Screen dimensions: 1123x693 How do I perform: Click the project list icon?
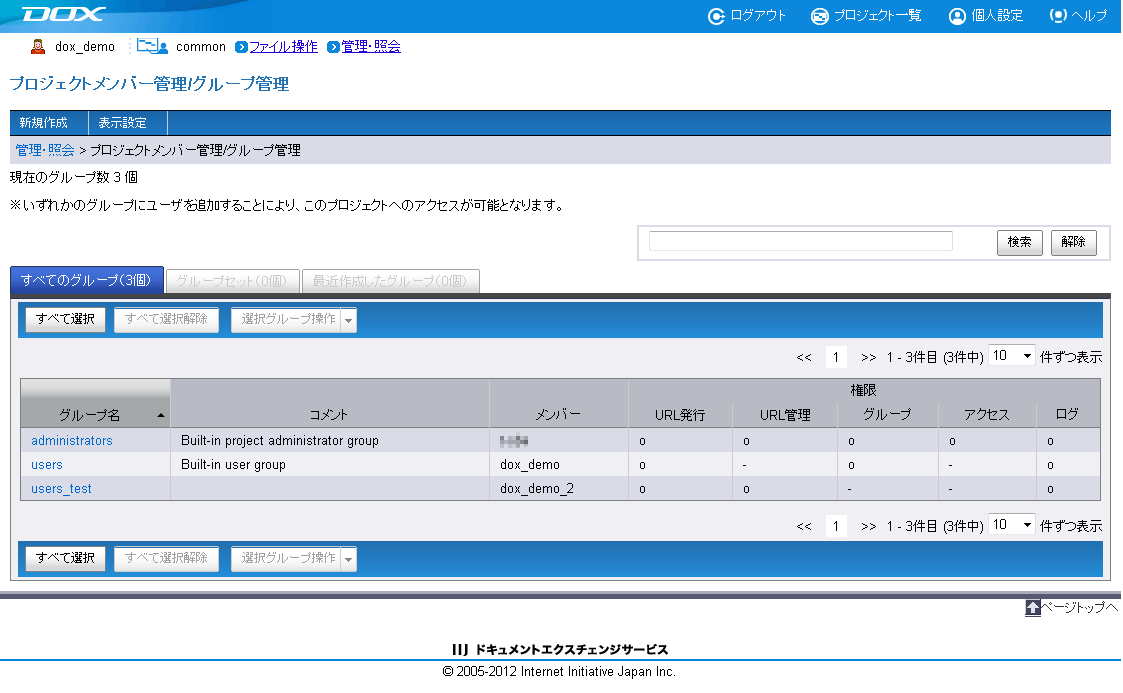(820, 16)
